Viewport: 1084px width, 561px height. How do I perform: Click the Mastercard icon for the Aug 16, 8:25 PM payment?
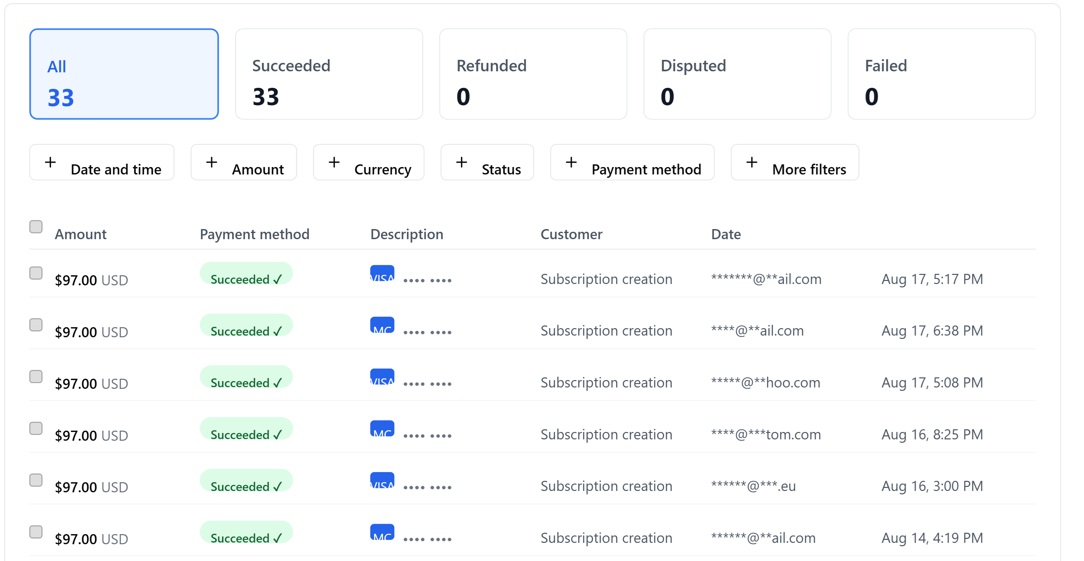382,429
